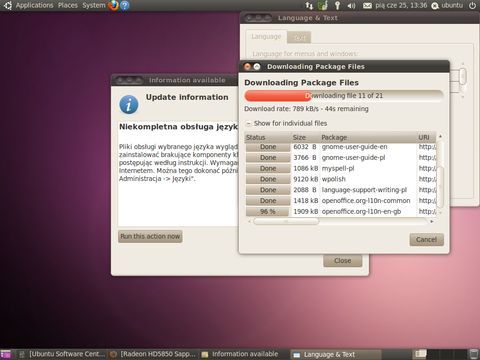The height and width of the screenshot is (360, 480).
Task: Click the 96 % progress cell
Action: pos(268,211)
